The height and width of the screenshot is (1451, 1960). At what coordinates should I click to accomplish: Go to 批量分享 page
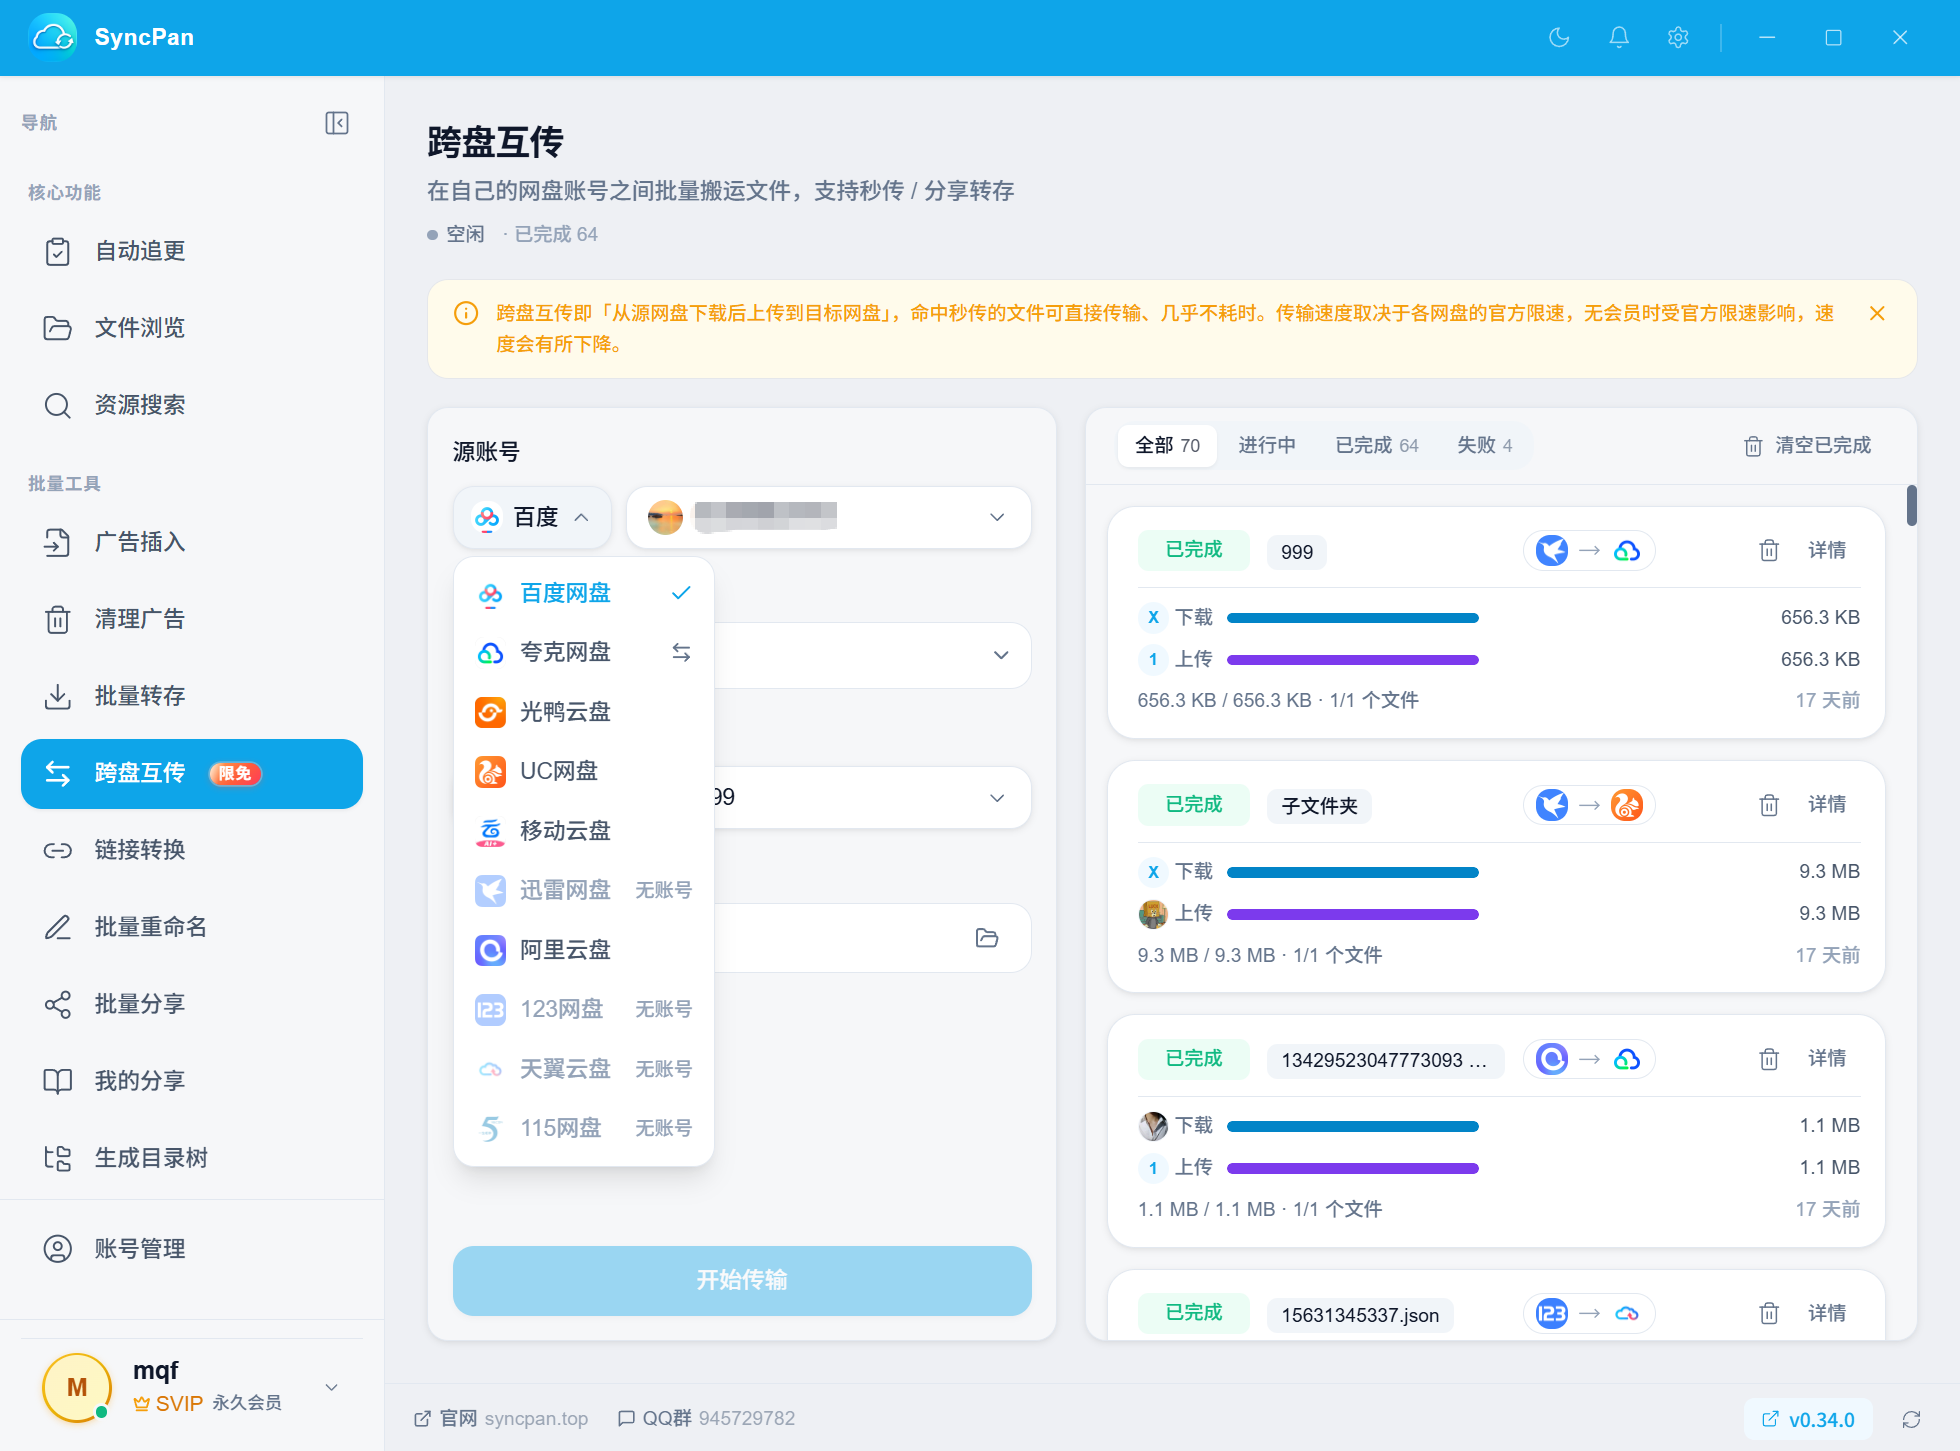tap(192, 1004)
